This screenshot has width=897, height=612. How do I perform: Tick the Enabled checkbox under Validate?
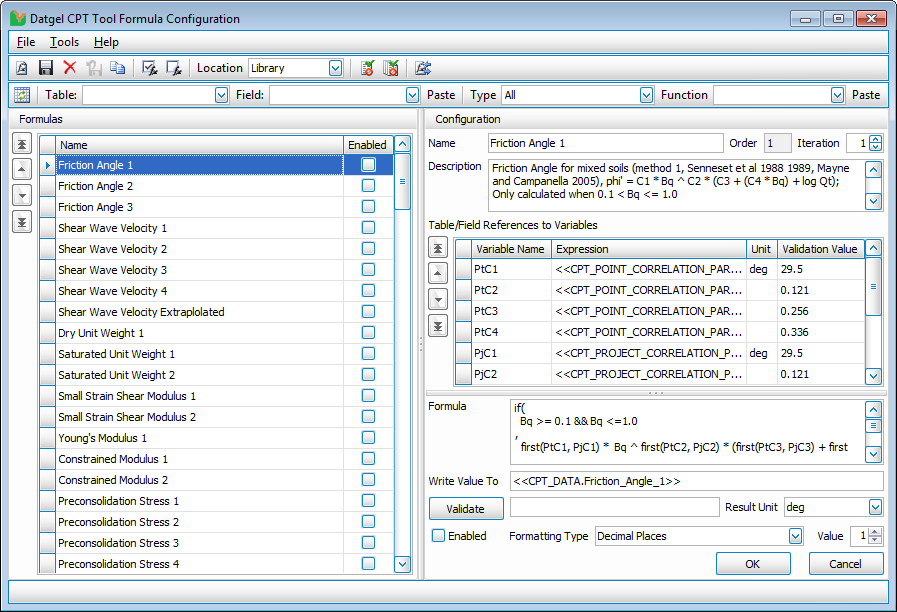tap(438, 536)
